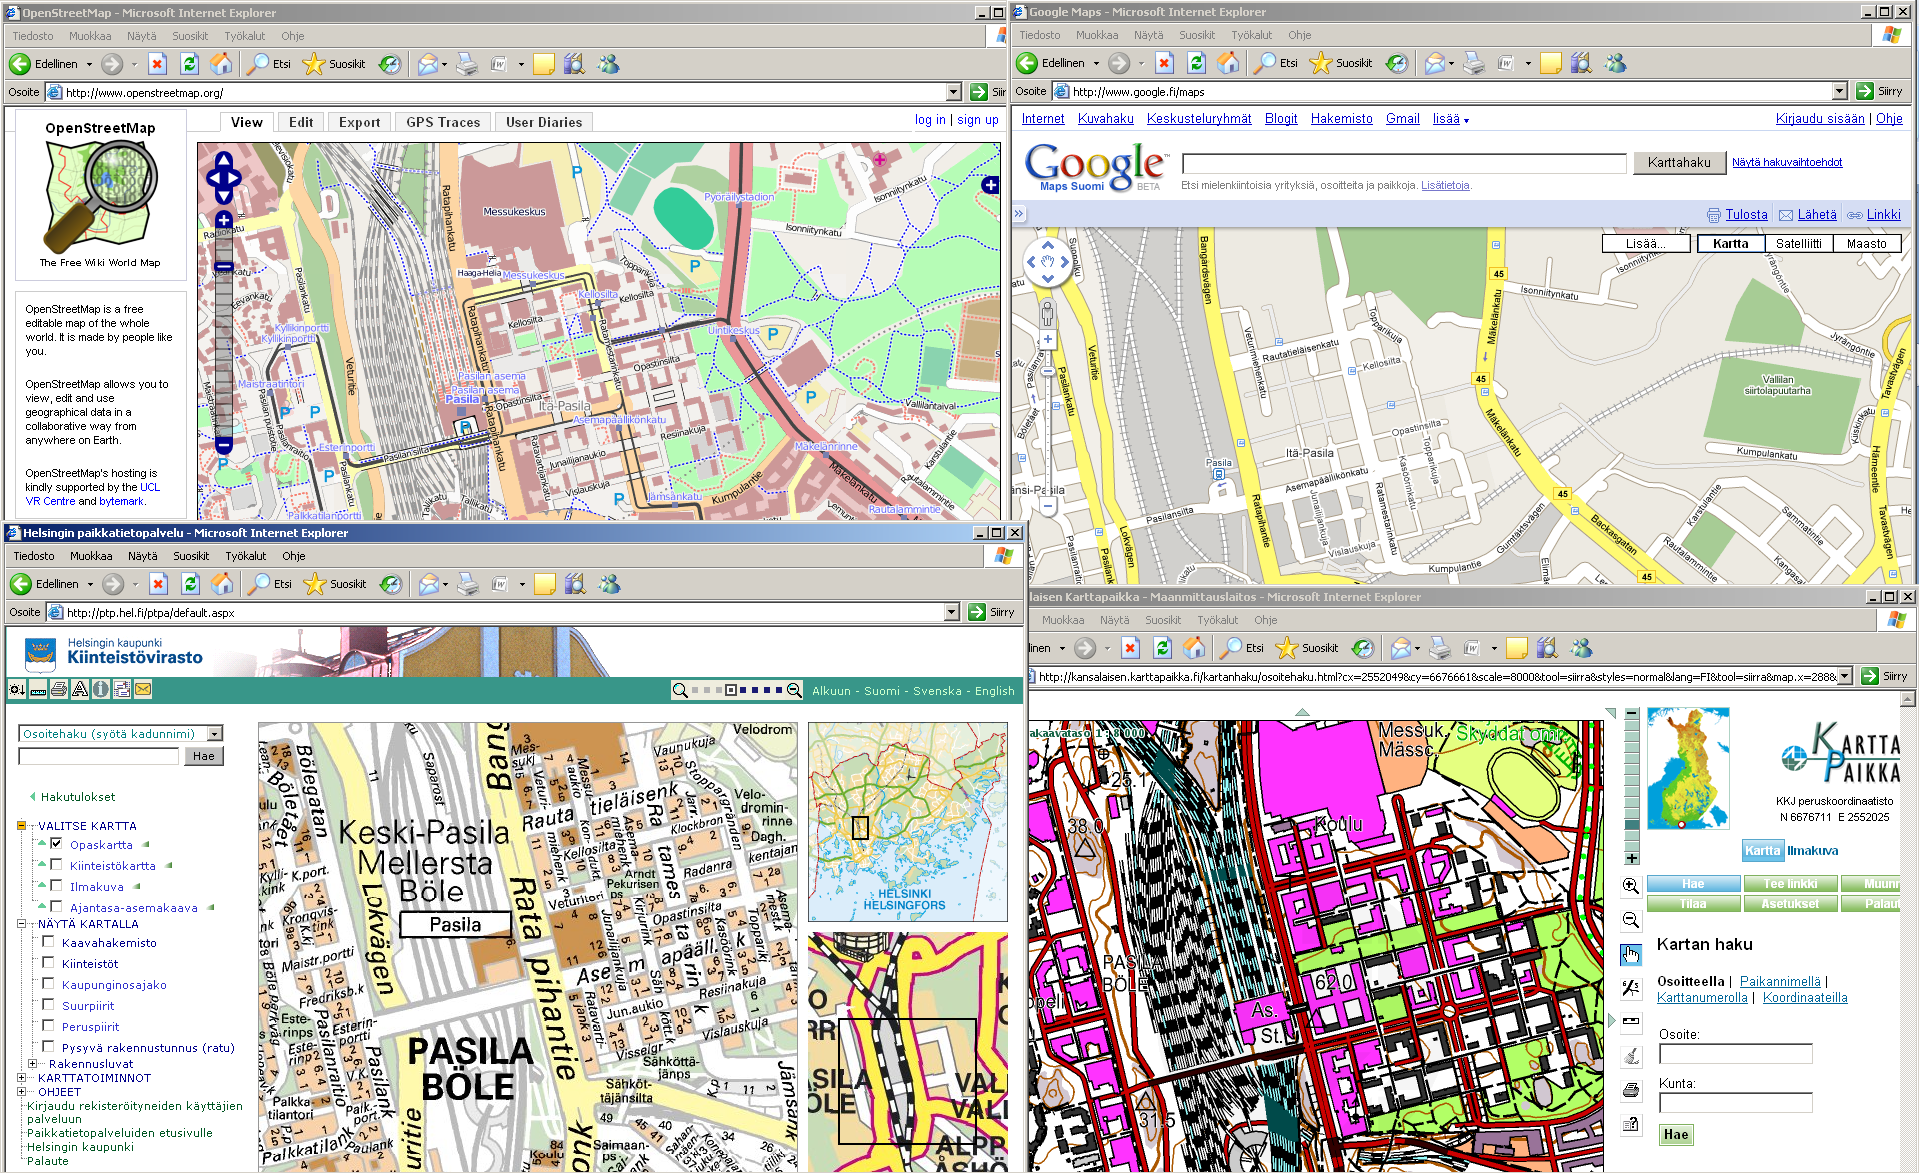Viewport: 1919px width, 1173px height.
Task: Collapse the NÄYTÄ KARTALLA tree node
Action: point(21,924)
